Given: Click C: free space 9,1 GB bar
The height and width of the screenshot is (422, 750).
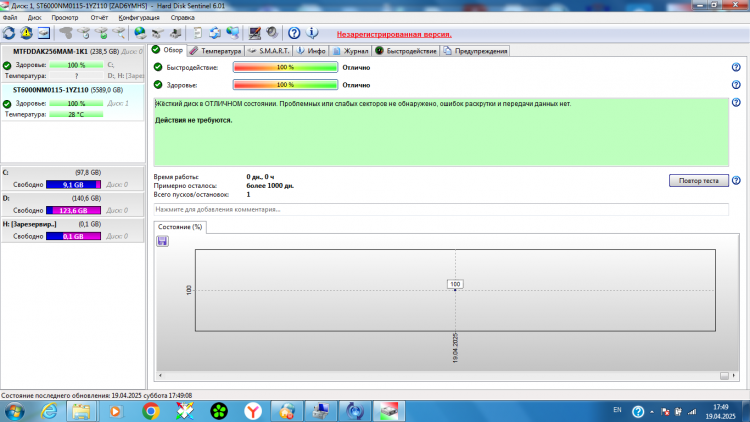Looking at the screenshot, I should 73,185.
